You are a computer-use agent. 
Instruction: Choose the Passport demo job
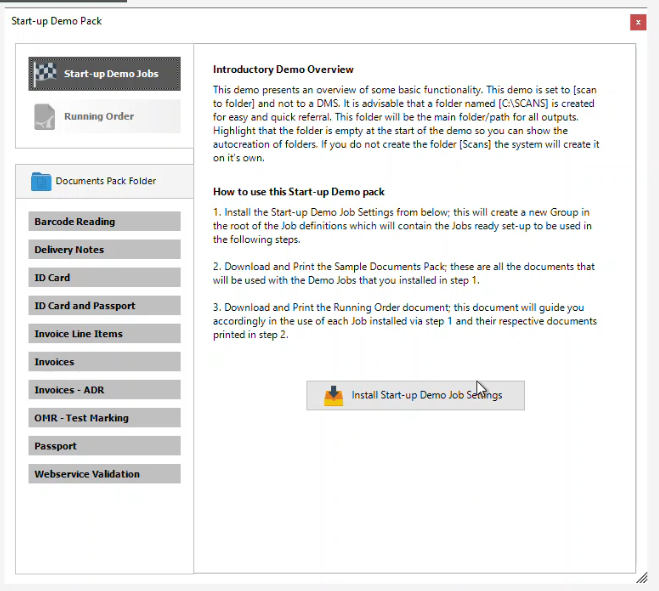click(104, 445)
